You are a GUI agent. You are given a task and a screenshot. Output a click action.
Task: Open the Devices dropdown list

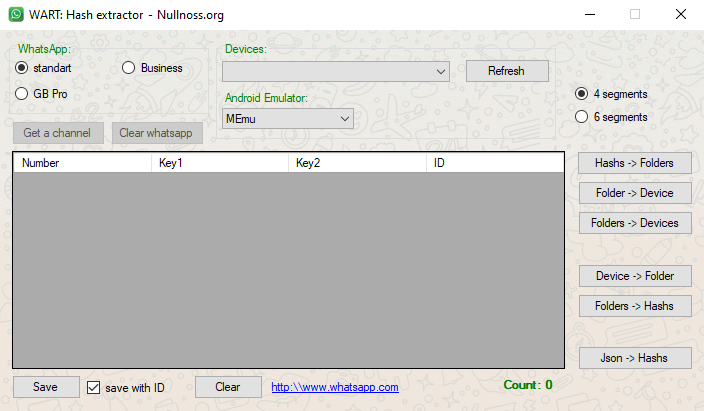pyautogui.click(x=441, y=71)
